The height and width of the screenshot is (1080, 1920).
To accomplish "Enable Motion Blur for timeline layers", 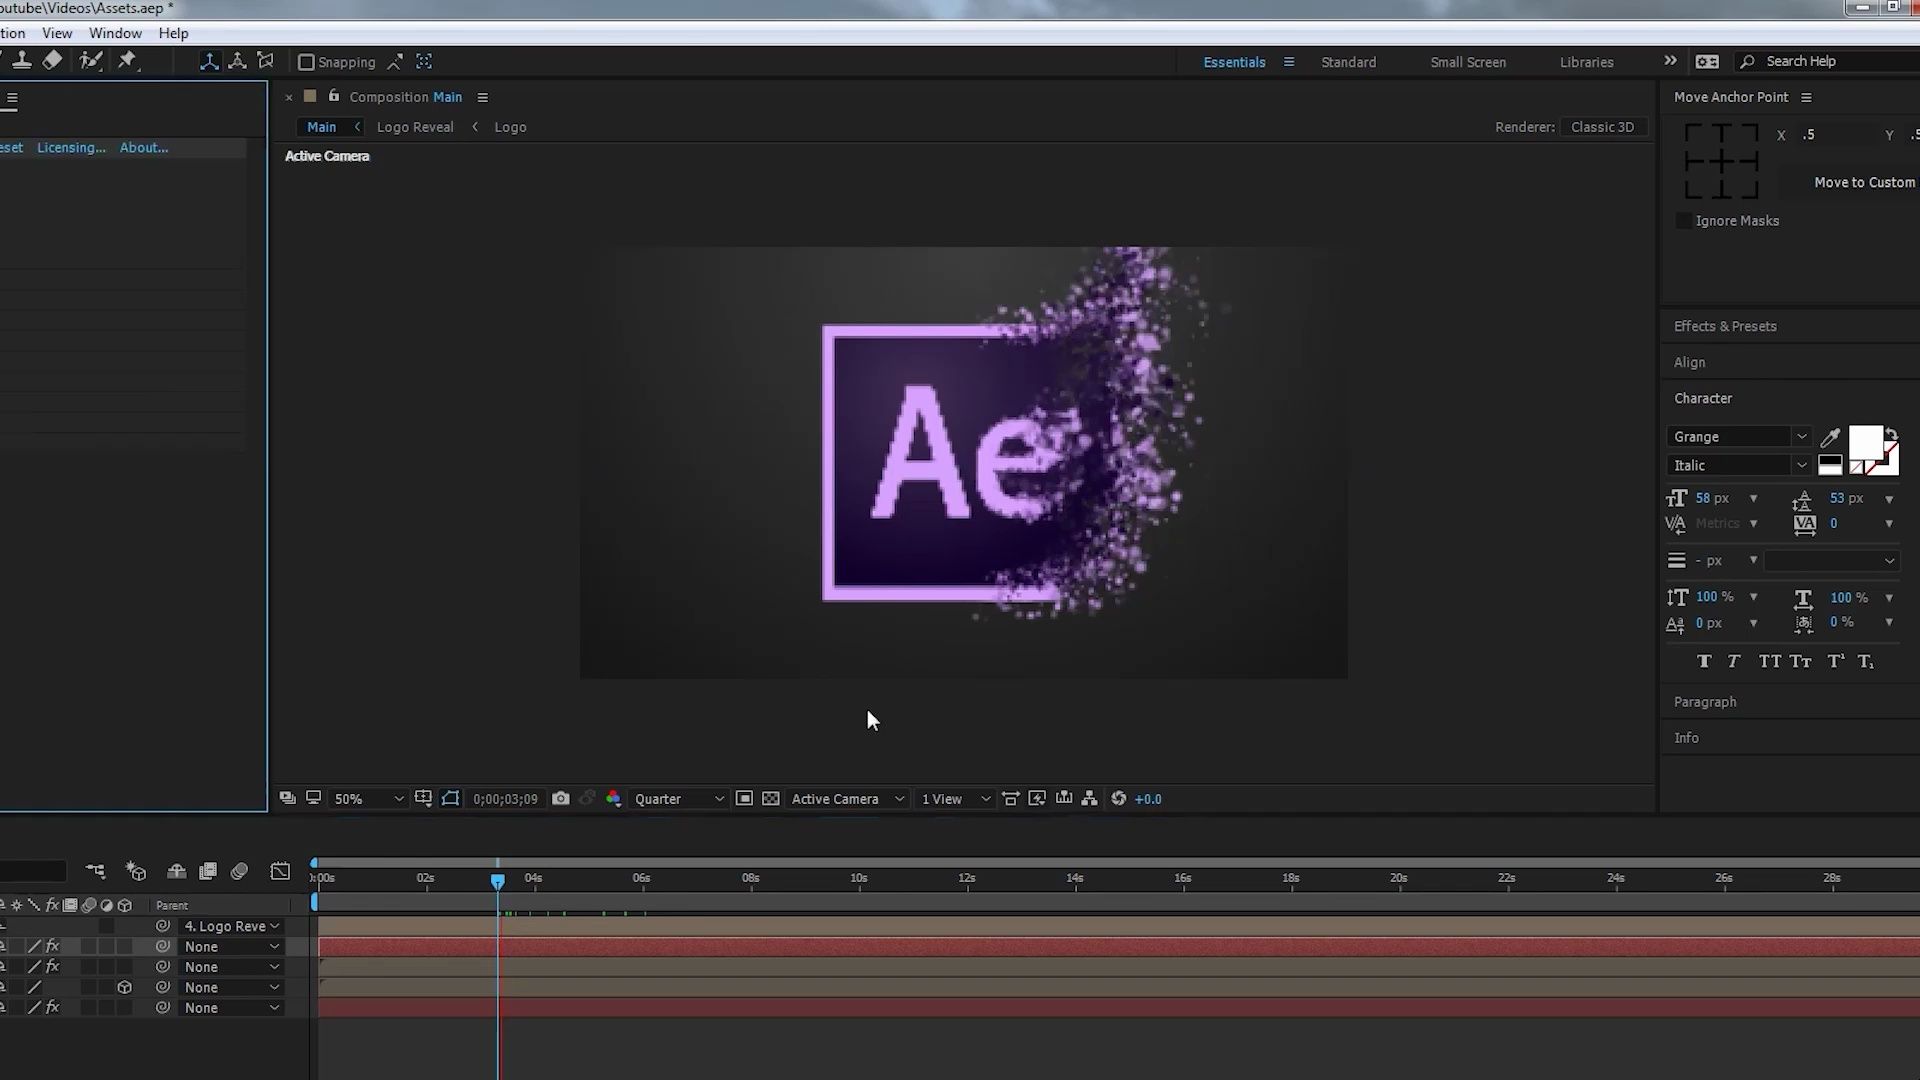I will coord(239,871).
